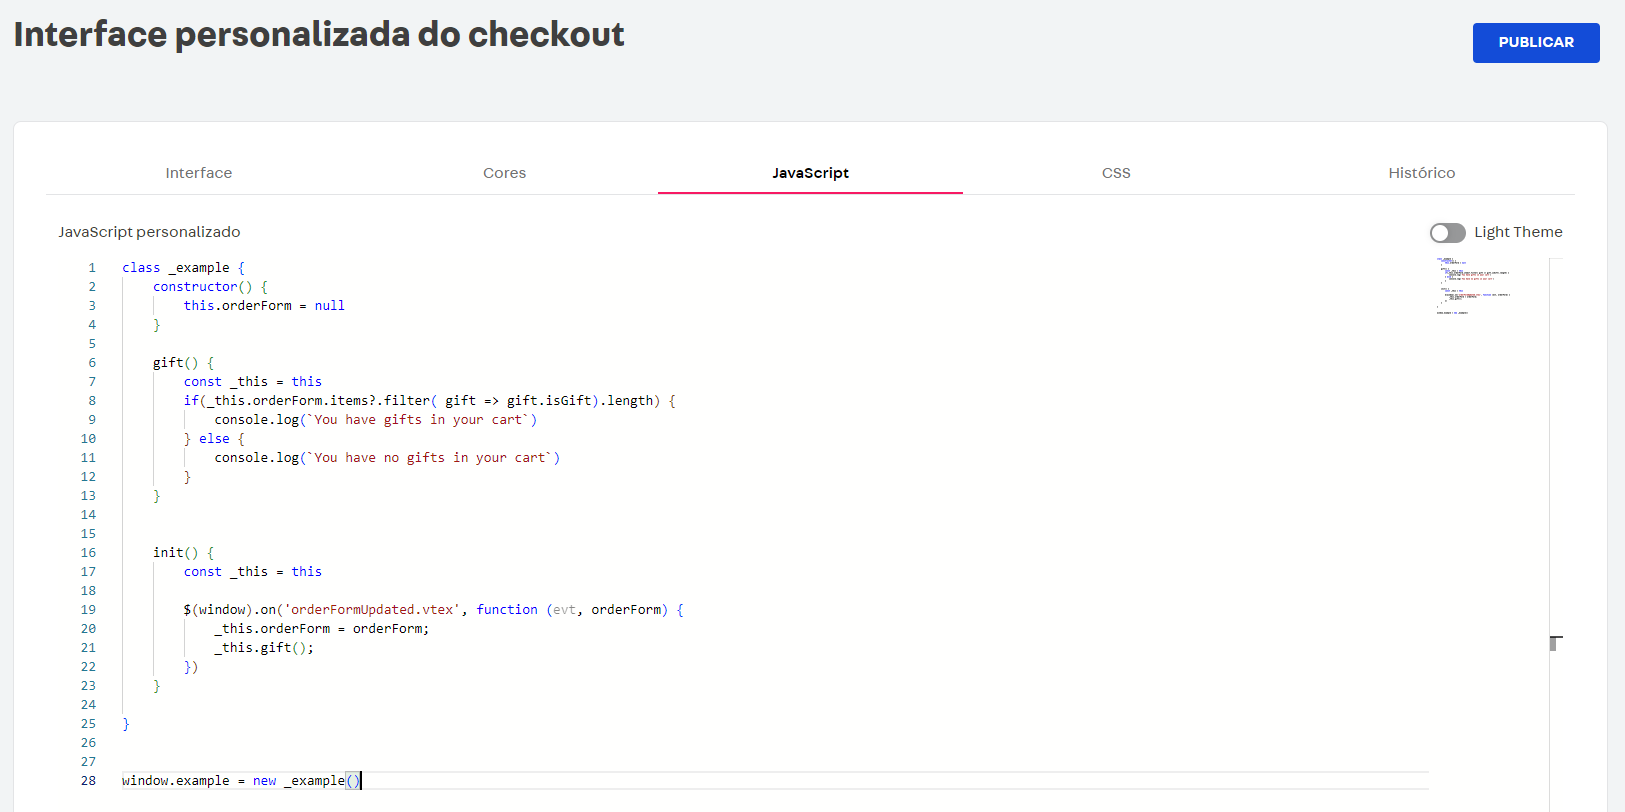Open the Cores tab
This screenshot has width=1625, height=812.
click(504, 173)
